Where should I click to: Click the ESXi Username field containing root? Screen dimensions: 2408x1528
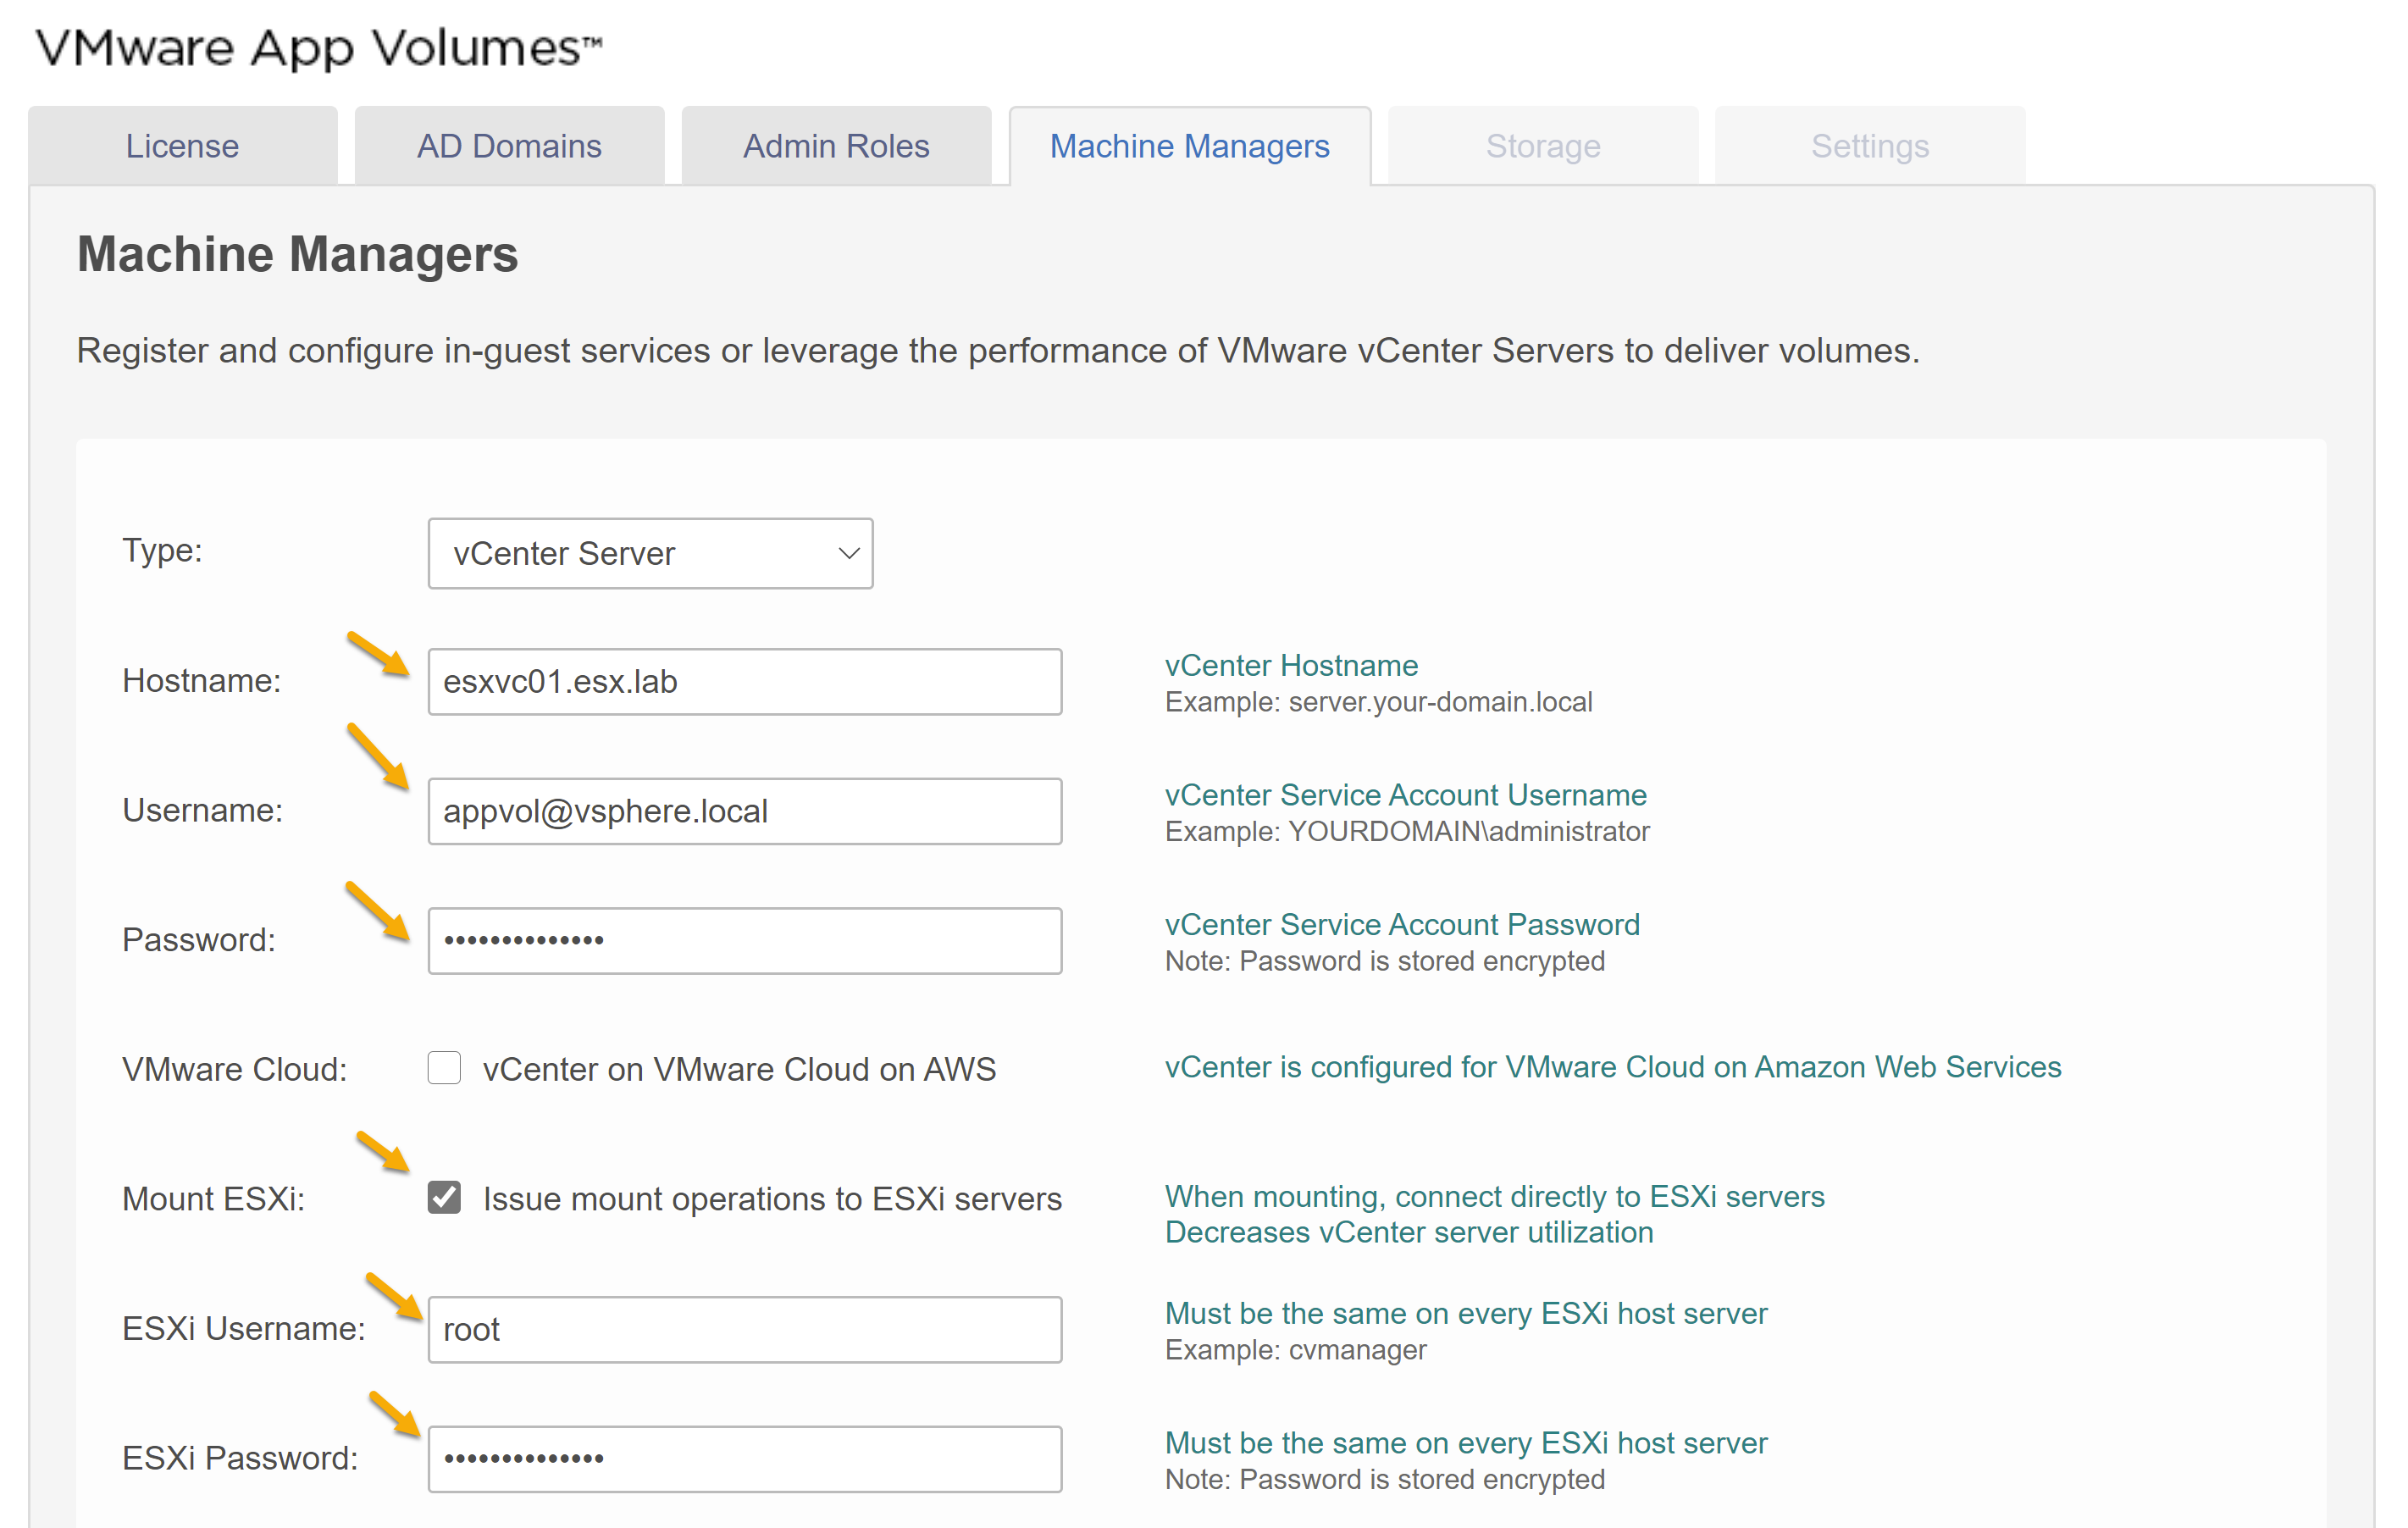click(745, 1329)
